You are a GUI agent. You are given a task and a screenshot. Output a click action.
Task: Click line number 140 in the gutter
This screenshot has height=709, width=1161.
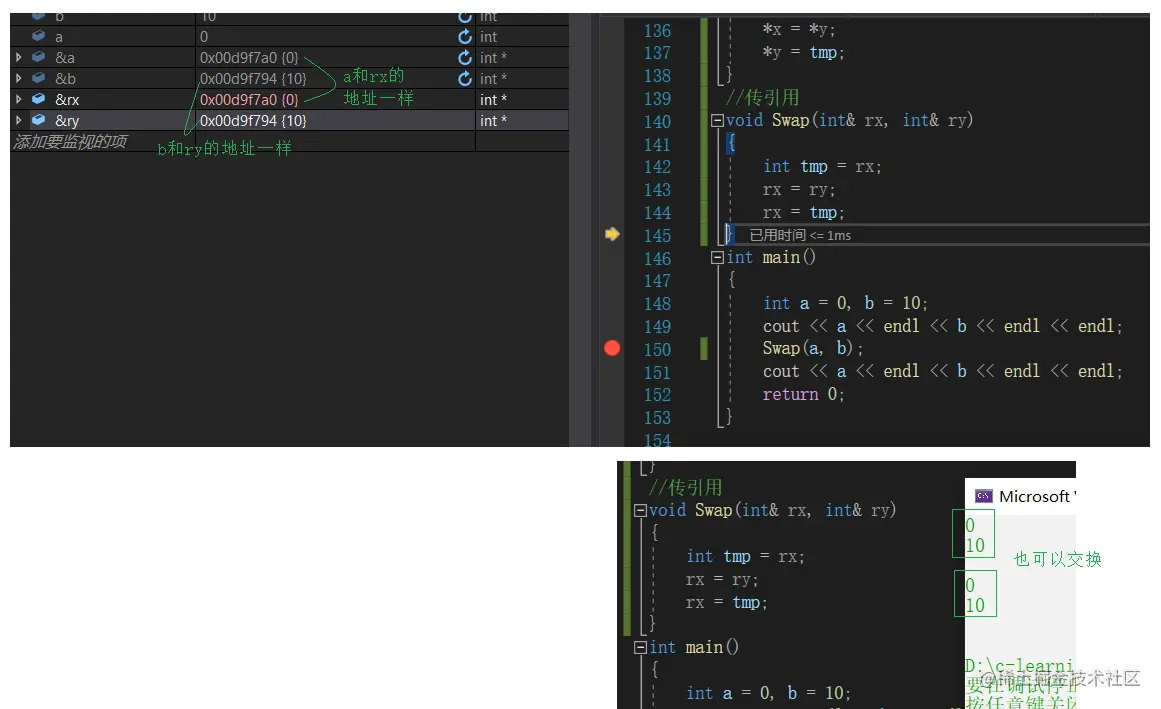657,121
